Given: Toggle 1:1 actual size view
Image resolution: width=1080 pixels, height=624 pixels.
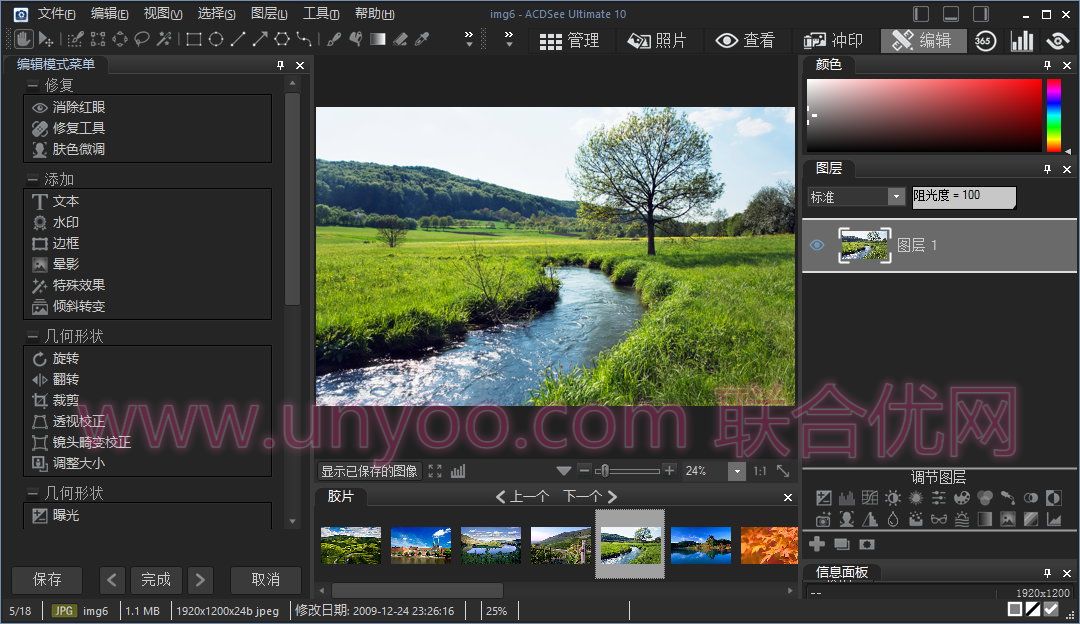Looking at the screenshot, I should [x=760, y=471].
